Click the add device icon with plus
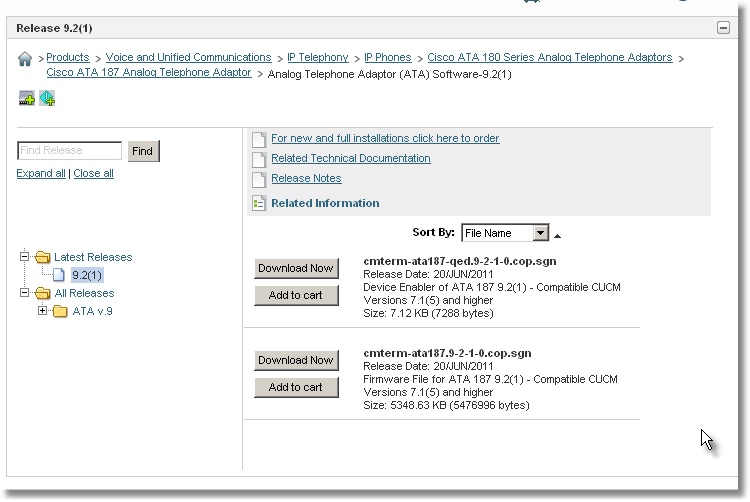This screenshot has width=750, height=502. 27,98
